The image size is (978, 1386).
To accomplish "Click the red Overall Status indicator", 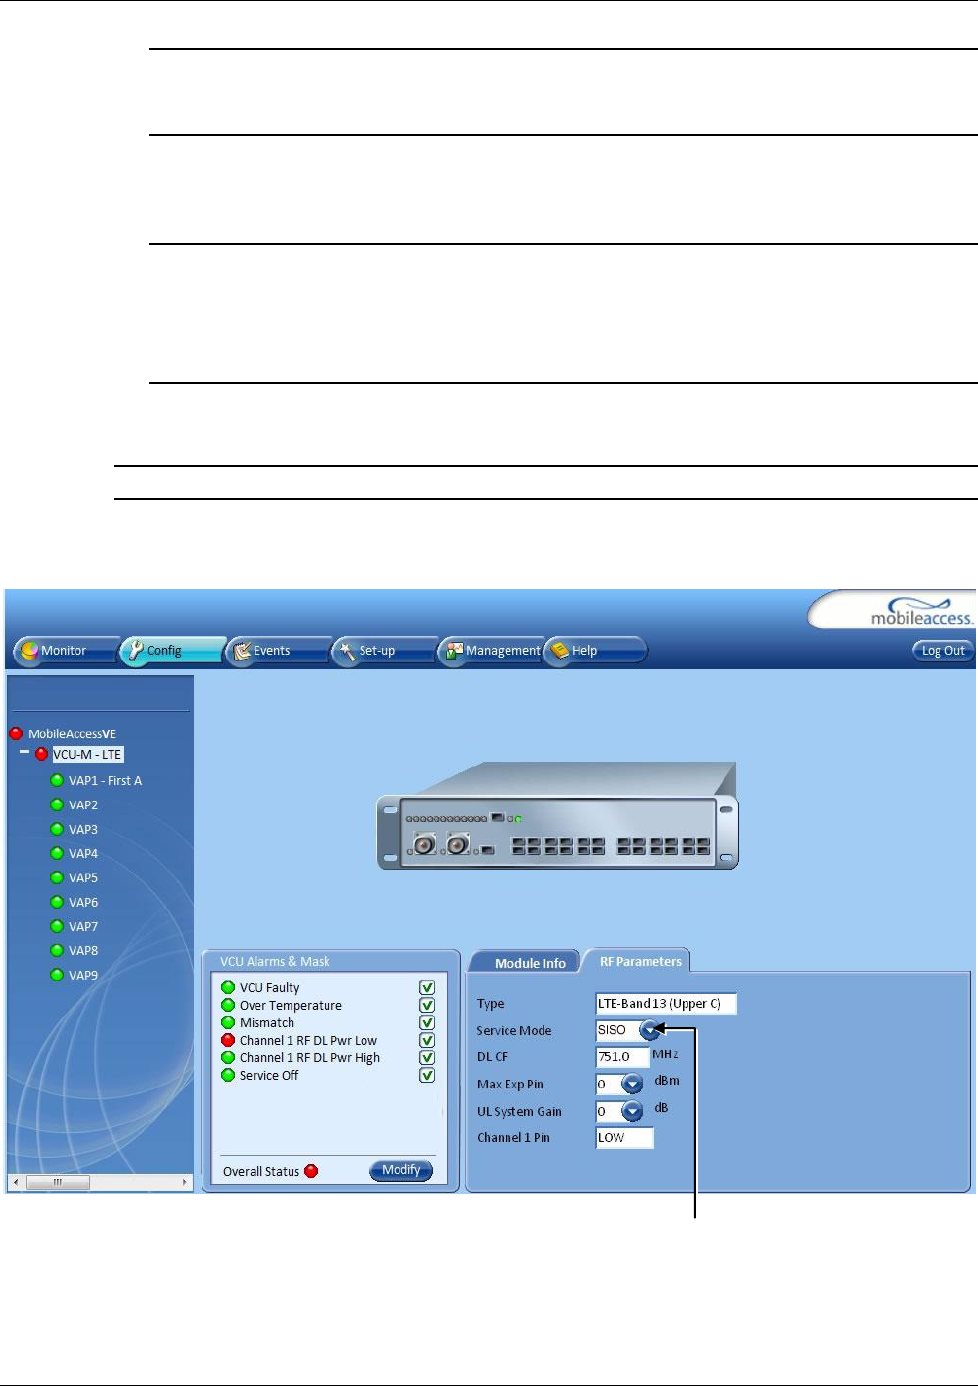I will (x=311, y=1171).
